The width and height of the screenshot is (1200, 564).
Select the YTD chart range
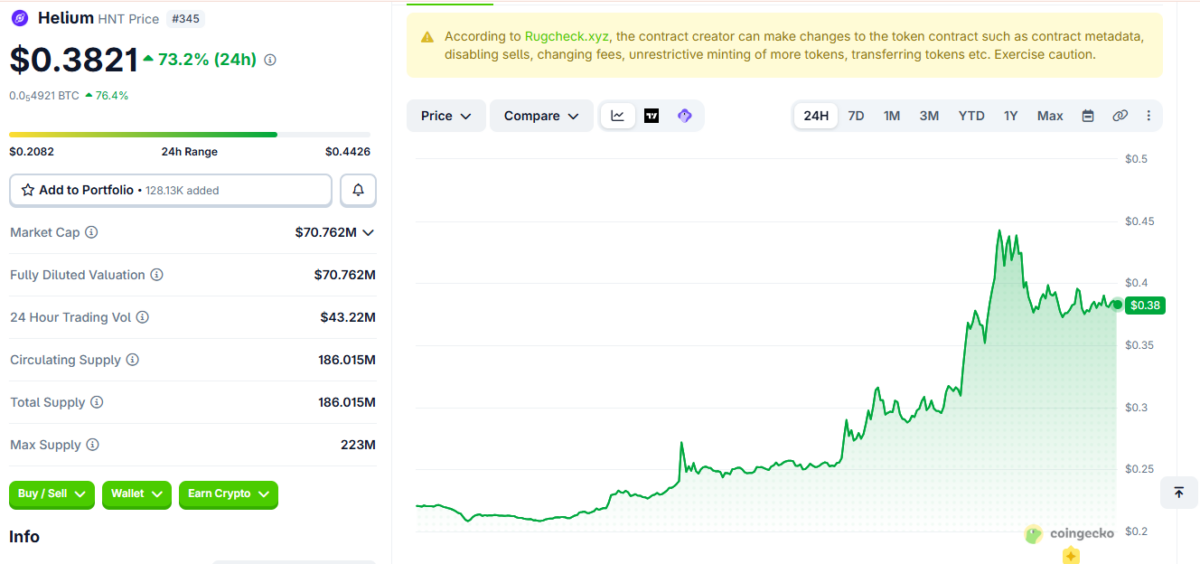coord(971,116)
